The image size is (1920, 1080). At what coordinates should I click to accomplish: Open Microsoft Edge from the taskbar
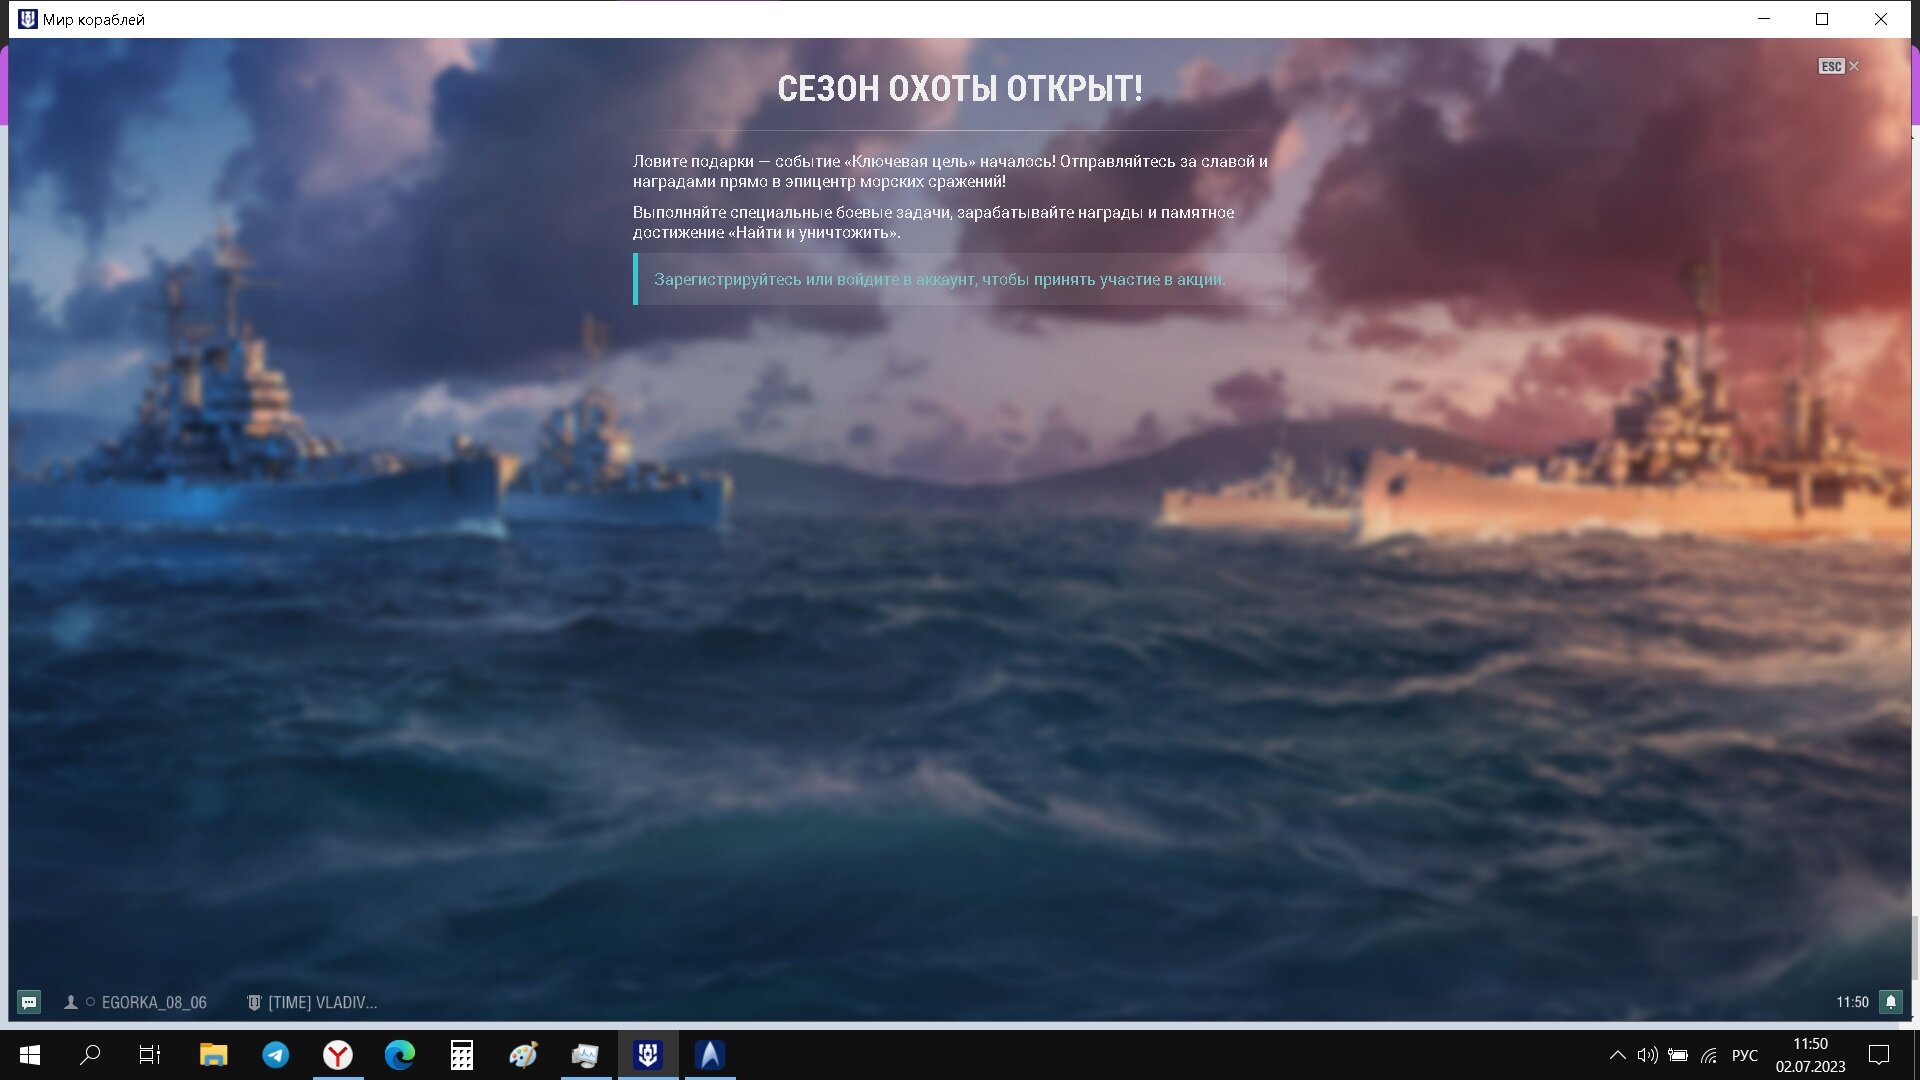[400, 1055]
